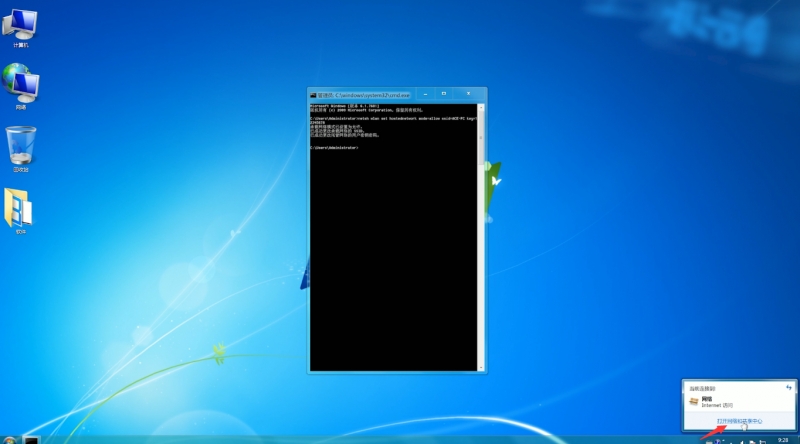Screen dimensions: 800x444
Task: Select the connected network entry icon
Action: 693,402
